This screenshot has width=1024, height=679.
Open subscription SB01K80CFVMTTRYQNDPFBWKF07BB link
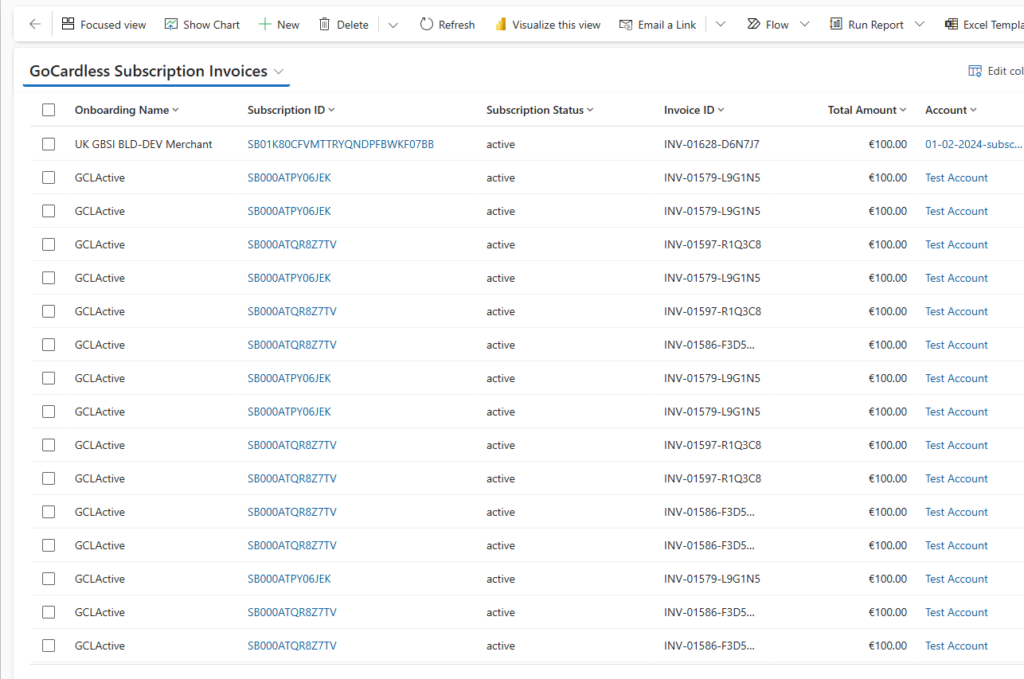click(x=340, y=144)
